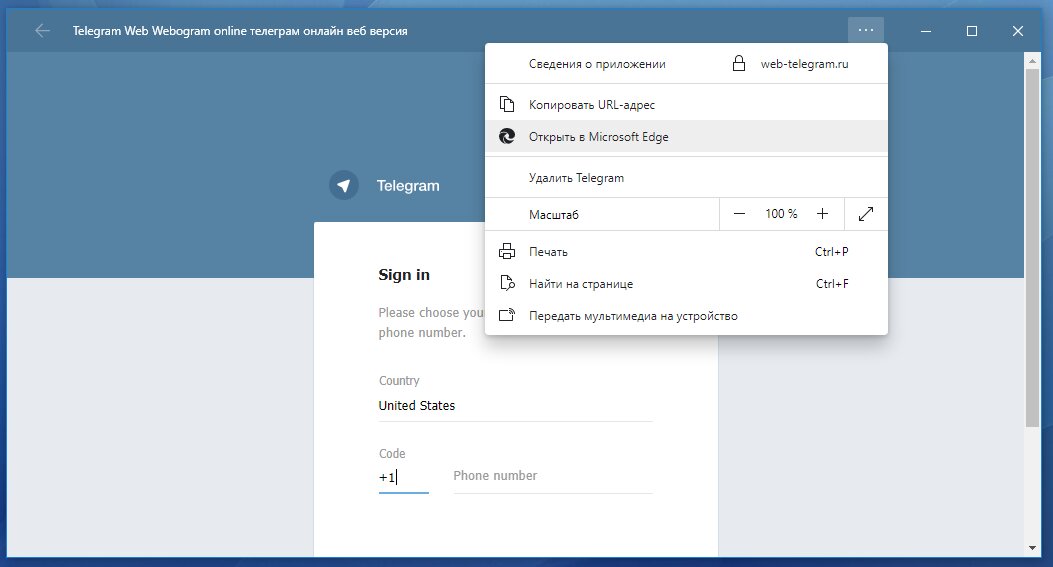
Task: Click the web-telegram.ru site label
Action: point(804,64)
